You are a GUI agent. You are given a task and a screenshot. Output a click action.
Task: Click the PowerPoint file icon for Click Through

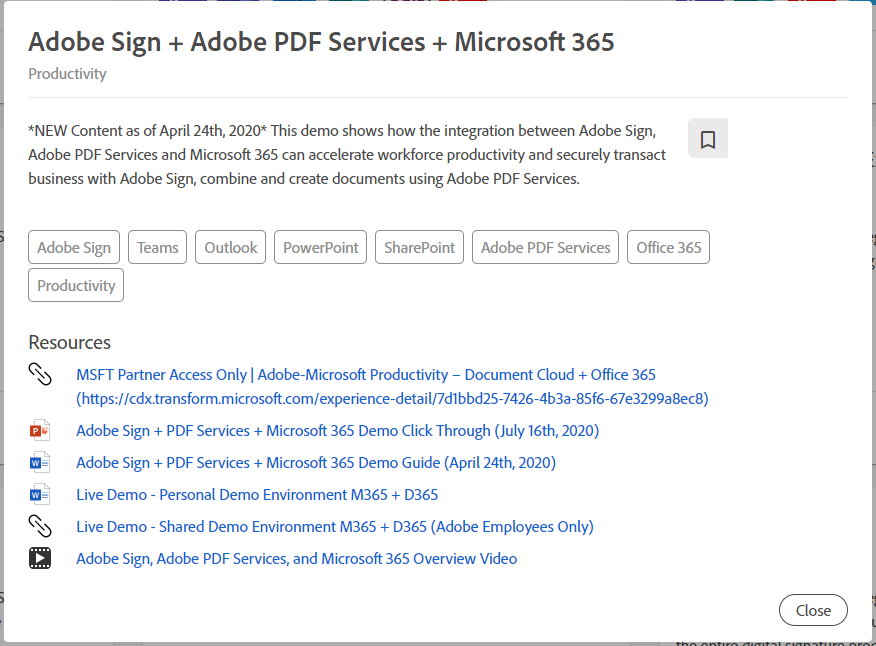pos(40,431)
